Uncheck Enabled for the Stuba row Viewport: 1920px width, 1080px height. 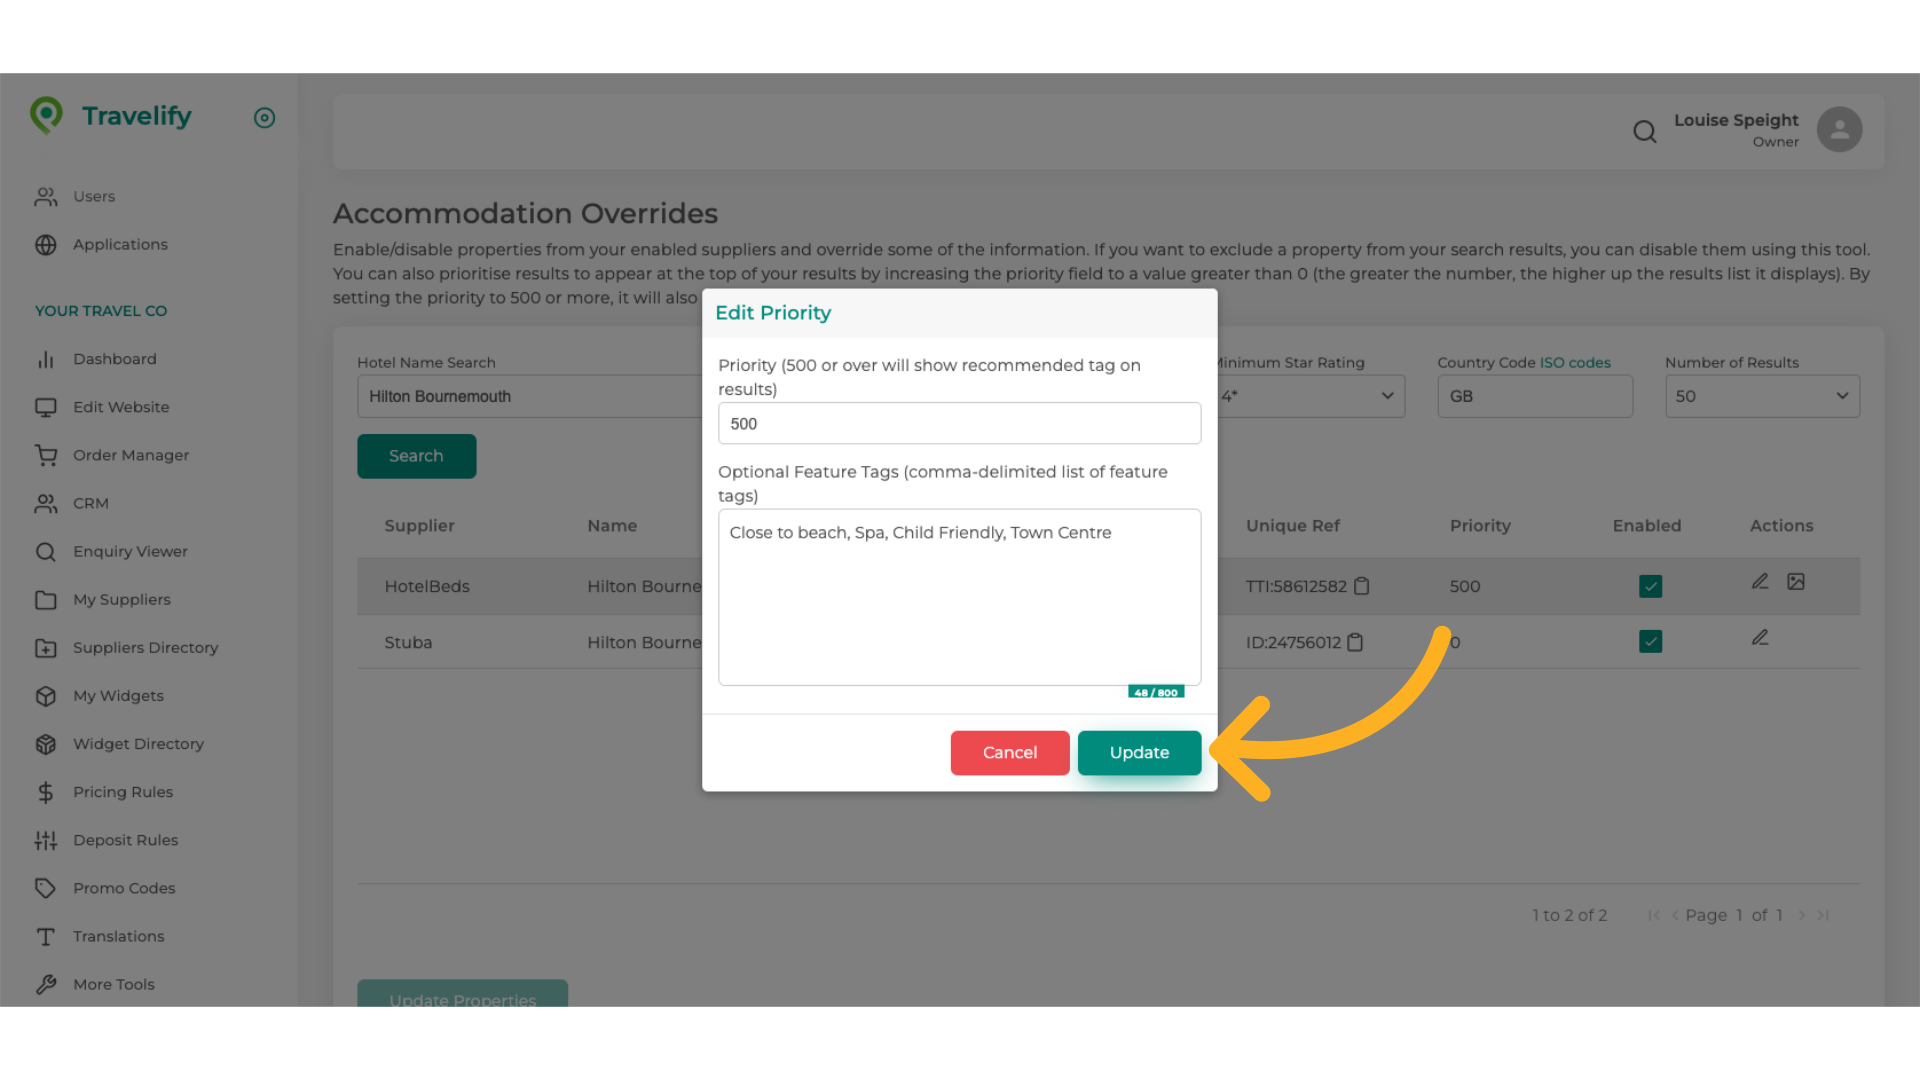point(1650,642)
